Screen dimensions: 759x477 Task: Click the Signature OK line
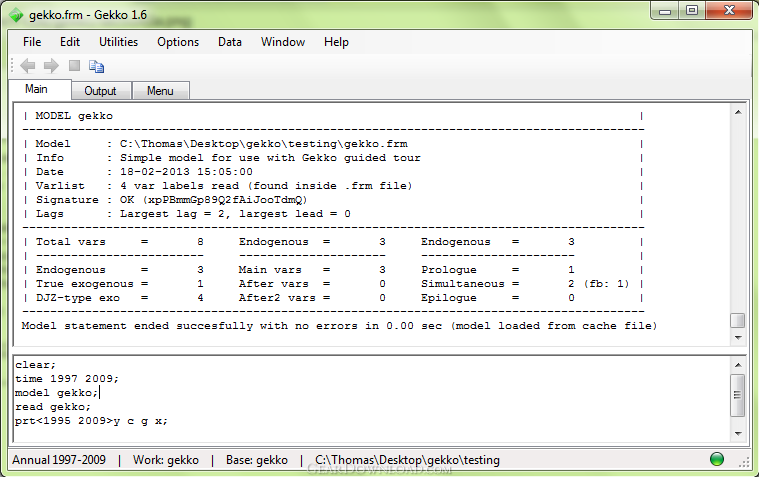click(171, 200)
